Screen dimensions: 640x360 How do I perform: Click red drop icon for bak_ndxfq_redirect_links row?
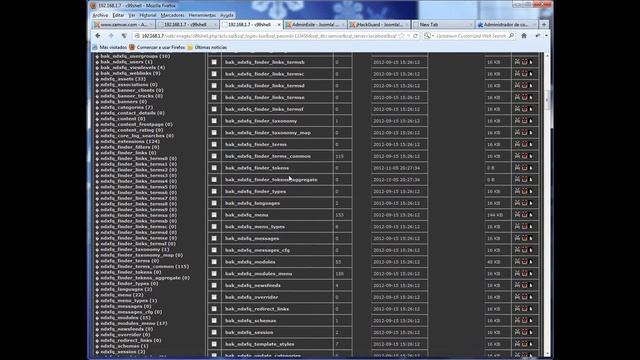[x=524, y=309]
